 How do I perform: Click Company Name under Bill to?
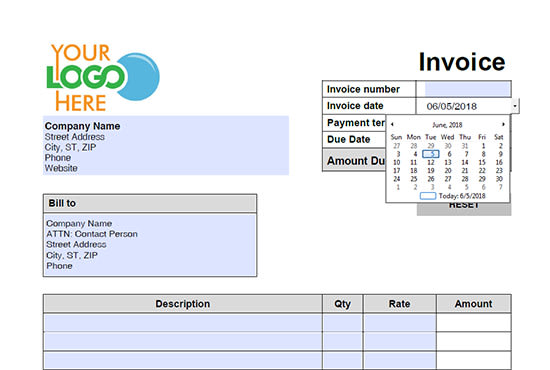pos(79,223)
